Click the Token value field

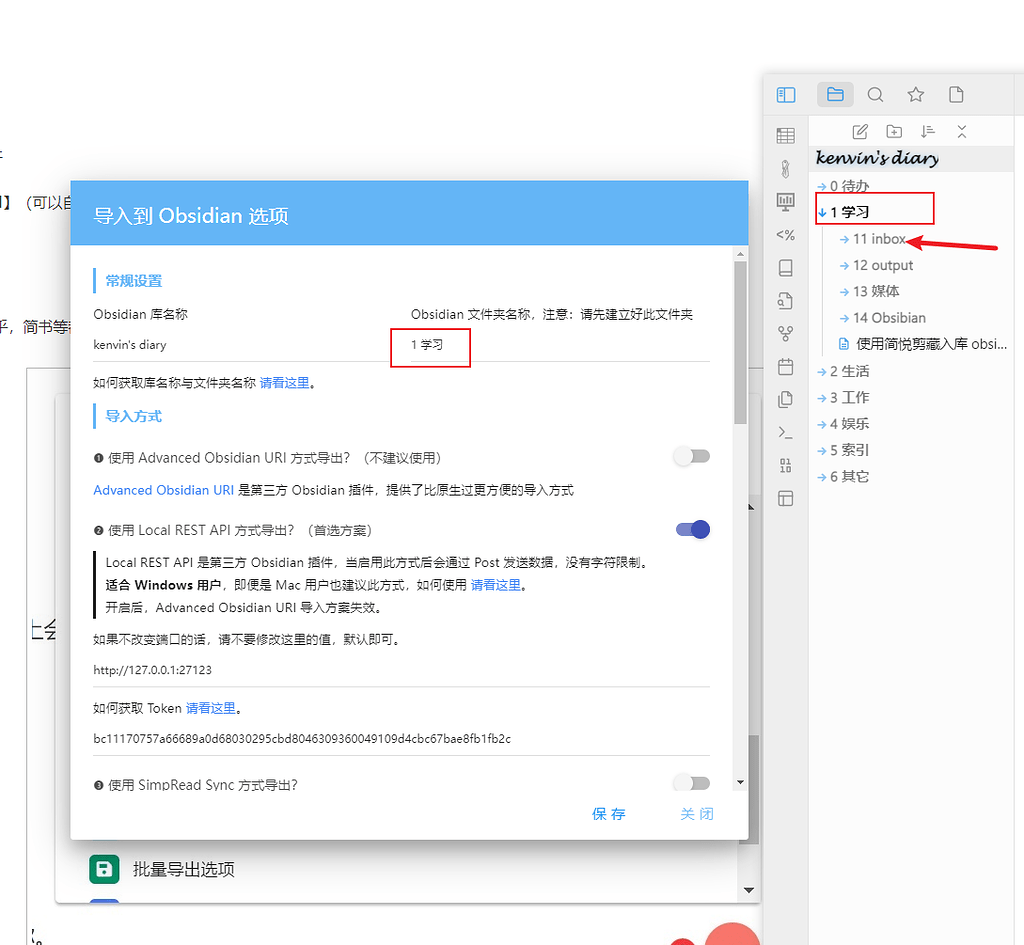(401, 739)
